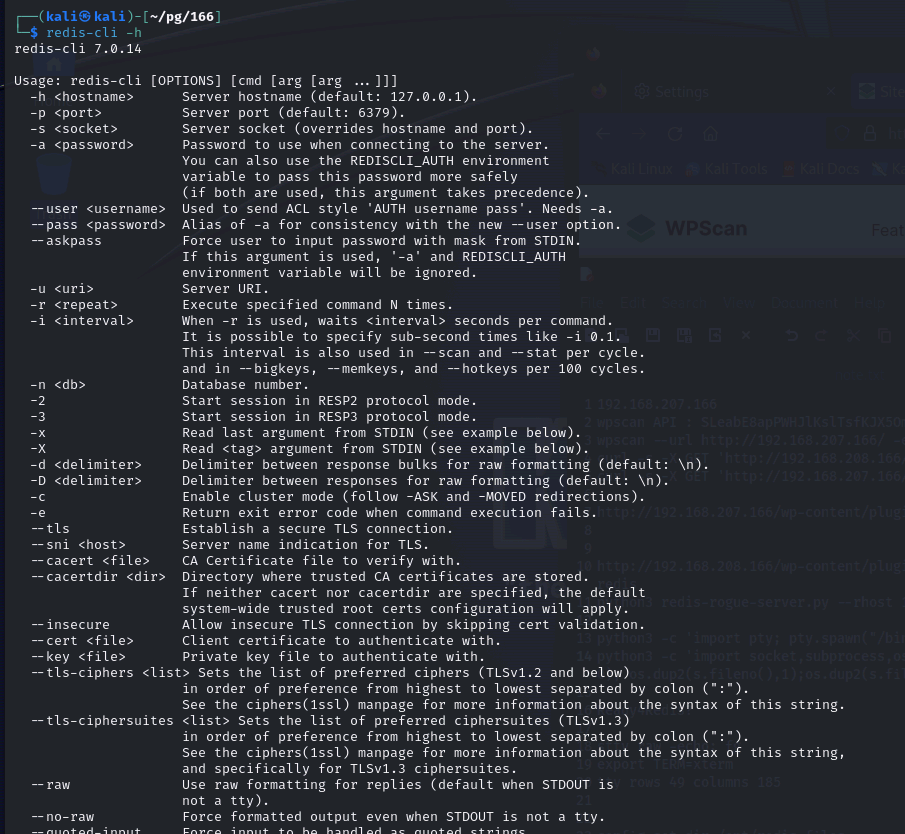
Task: Click the cut scissors icon in the background text editor
Action: (853, 335)
